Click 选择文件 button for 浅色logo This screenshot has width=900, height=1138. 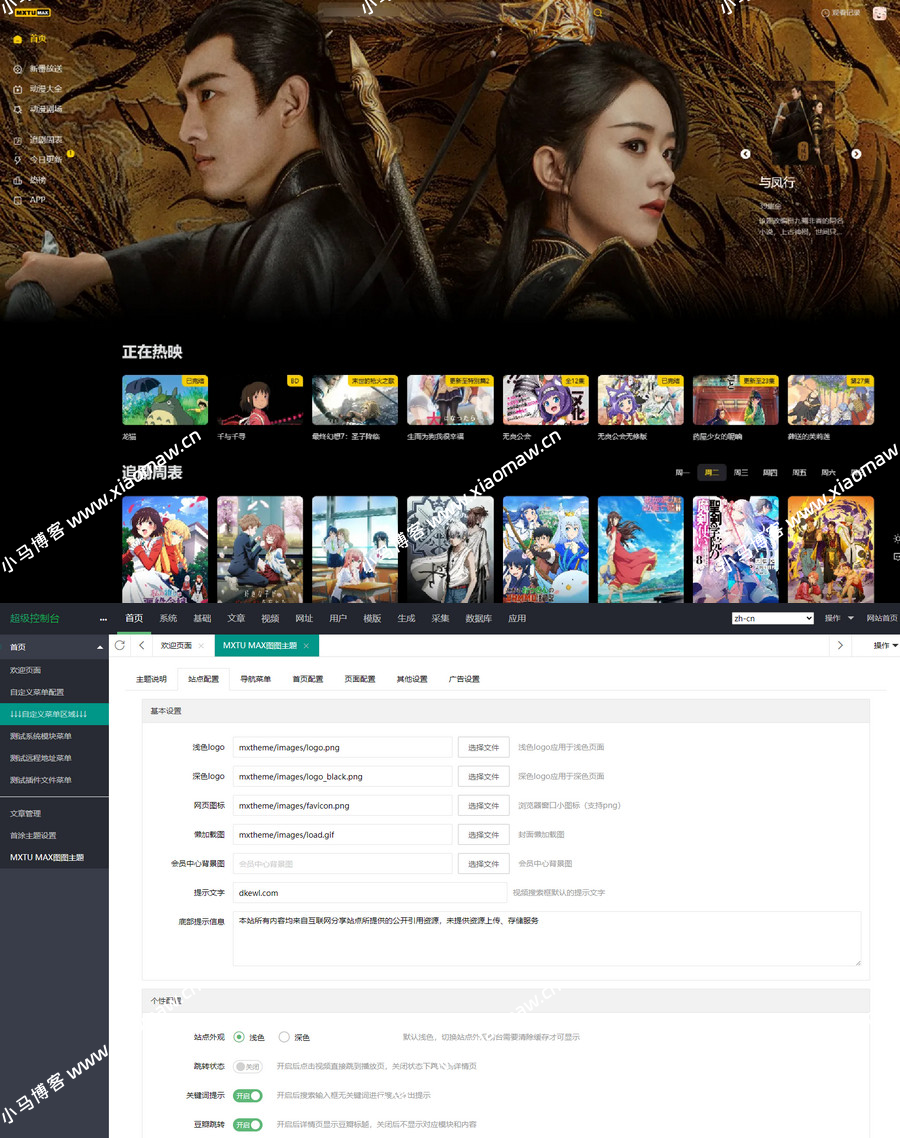pos(483,747)
